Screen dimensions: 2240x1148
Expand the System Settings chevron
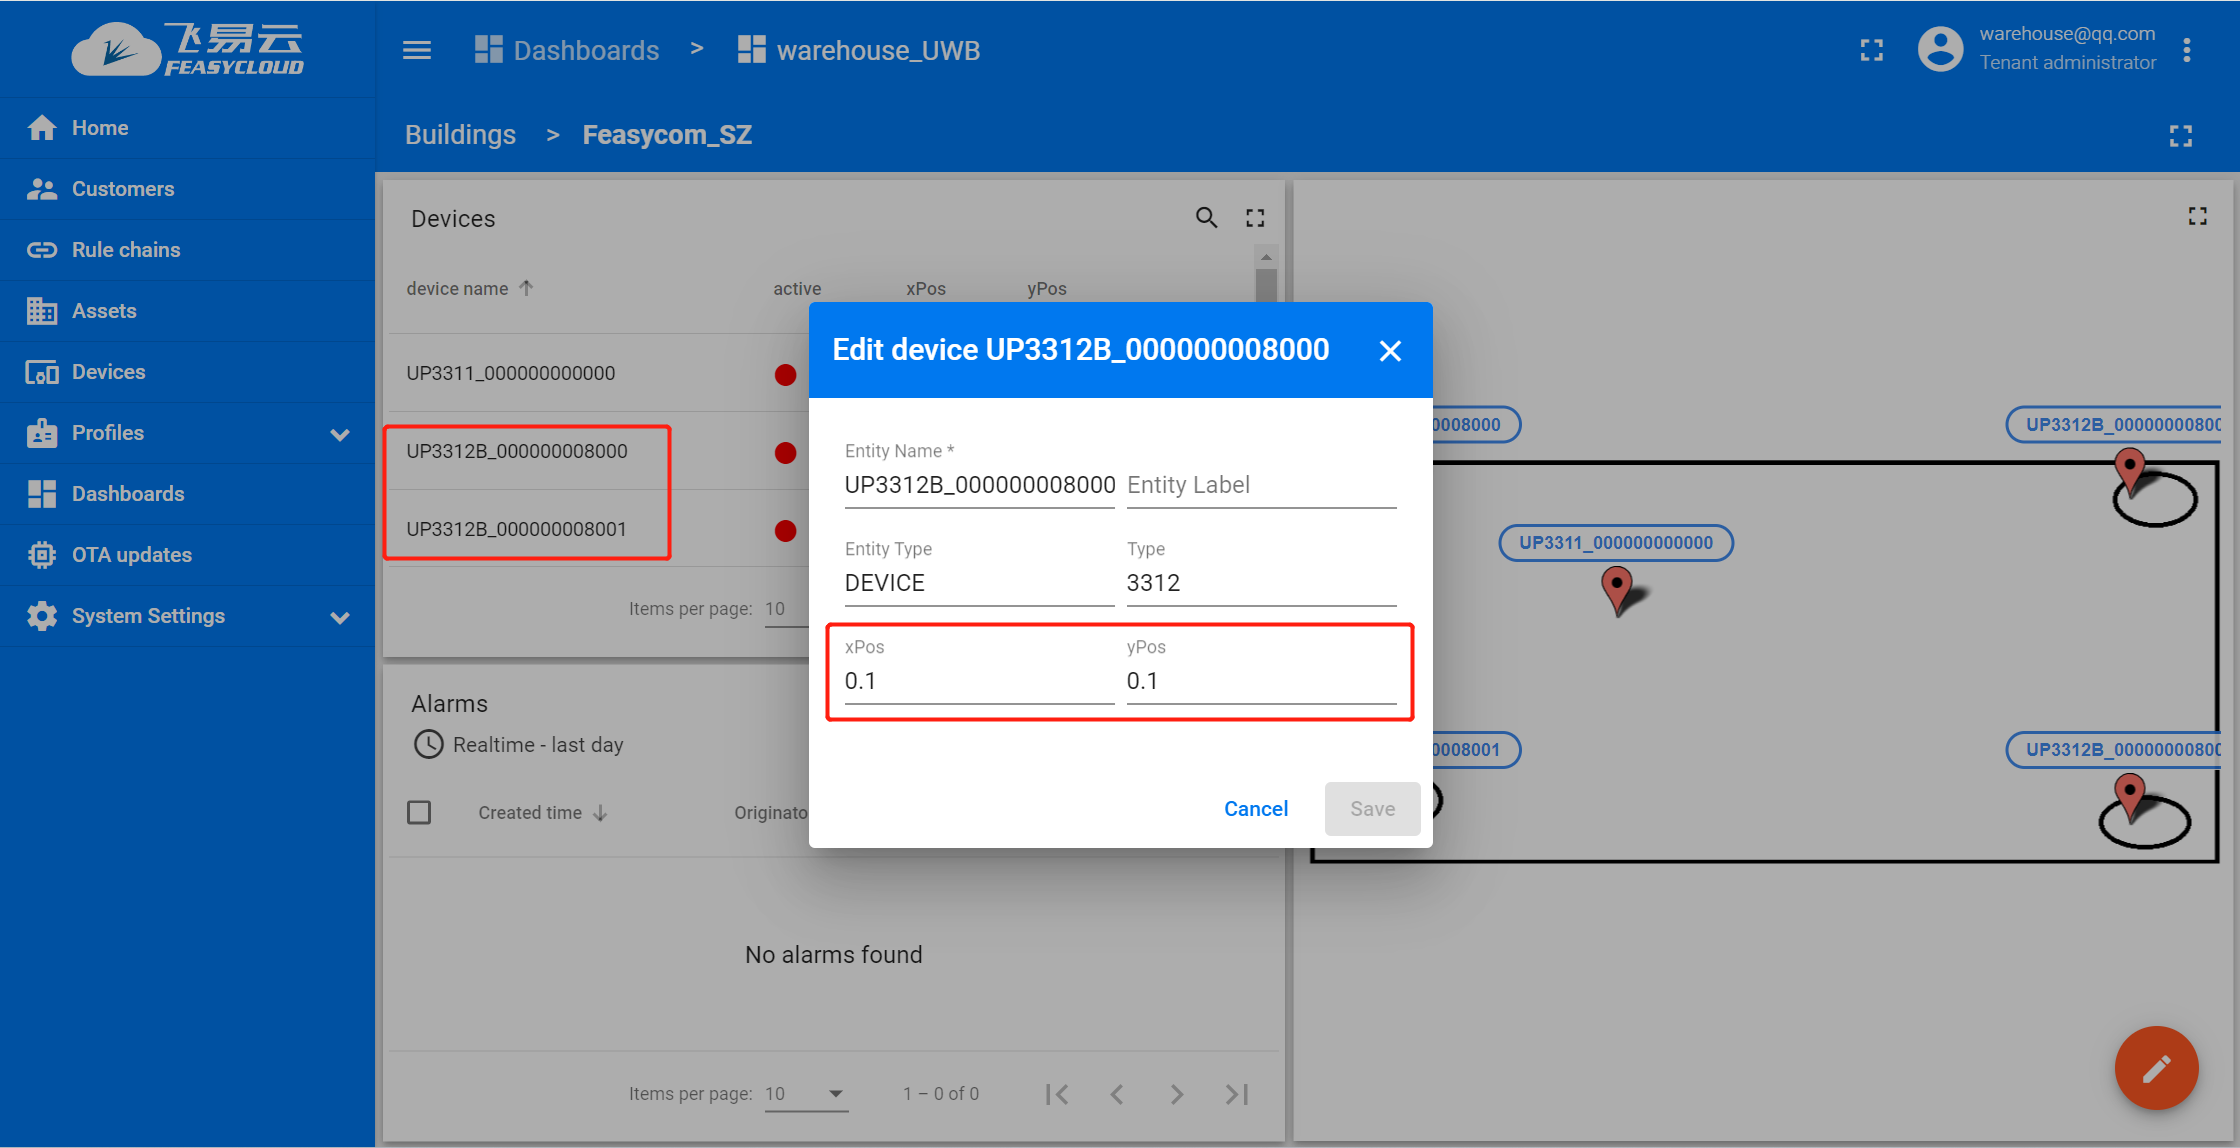click(x=340, y=617)
